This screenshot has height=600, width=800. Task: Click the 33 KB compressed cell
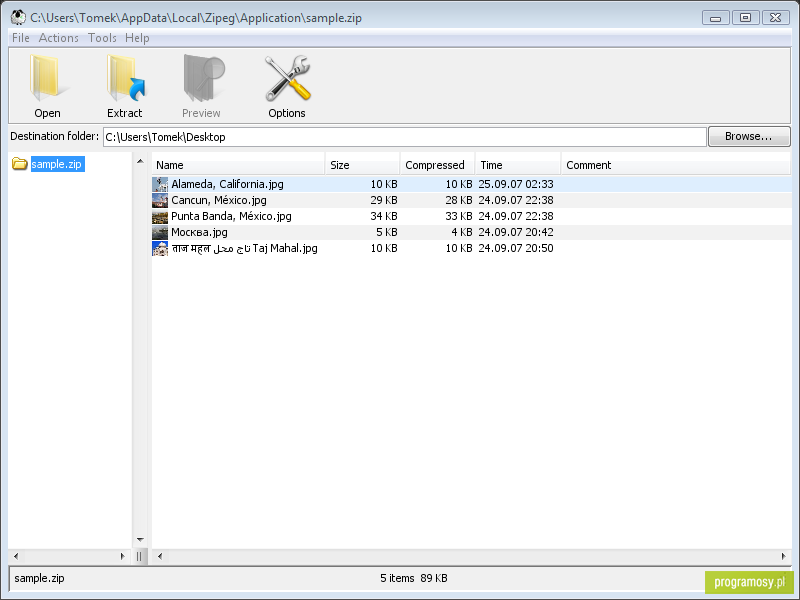(x=459, y=216)
